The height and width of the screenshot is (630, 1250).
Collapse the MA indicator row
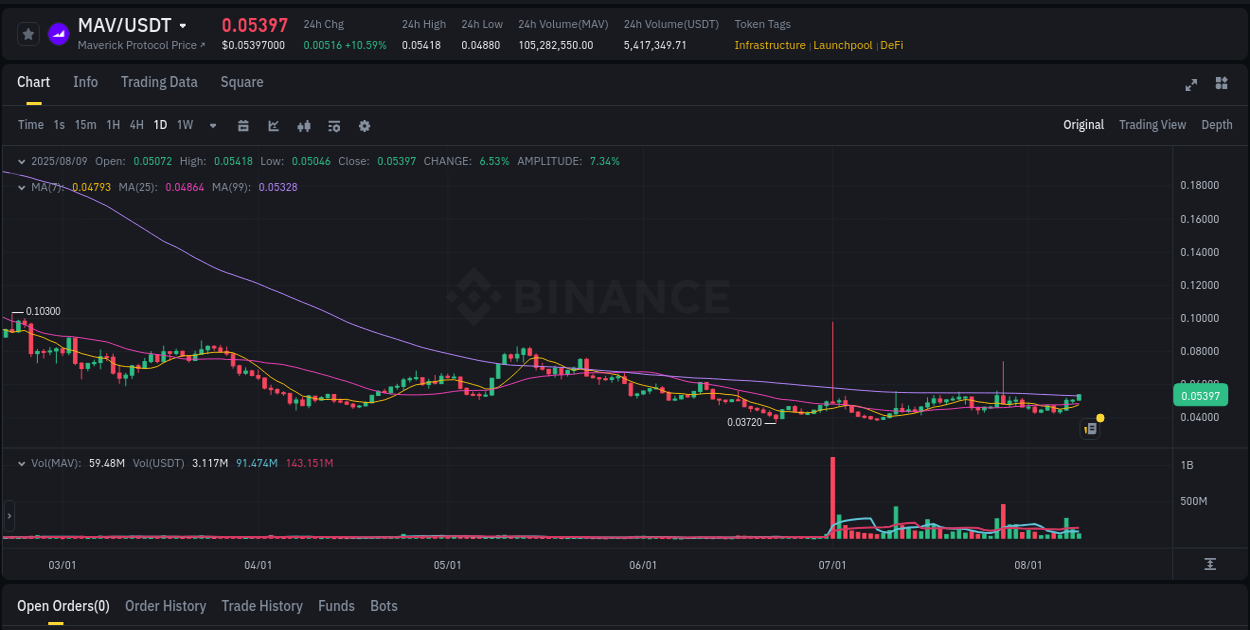pos(21,187)
